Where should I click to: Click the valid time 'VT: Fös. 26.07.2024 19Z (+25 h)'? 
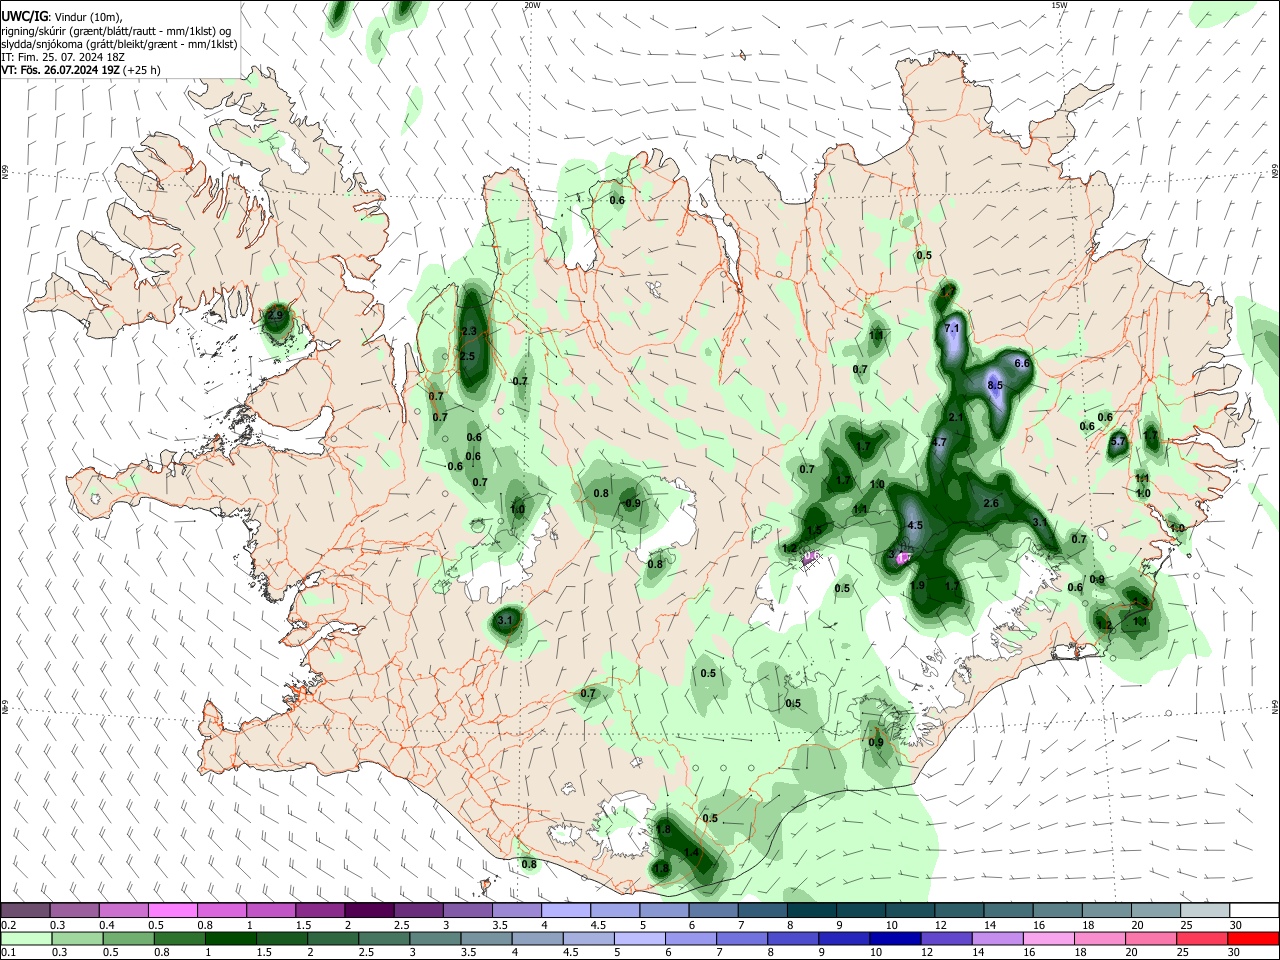coord(80,70)
